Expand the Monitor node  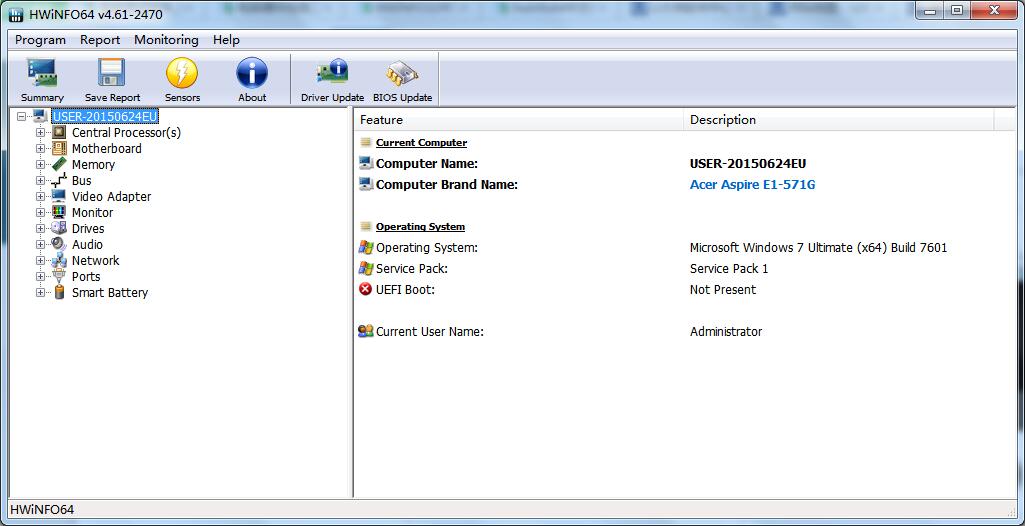coord(41,212)
